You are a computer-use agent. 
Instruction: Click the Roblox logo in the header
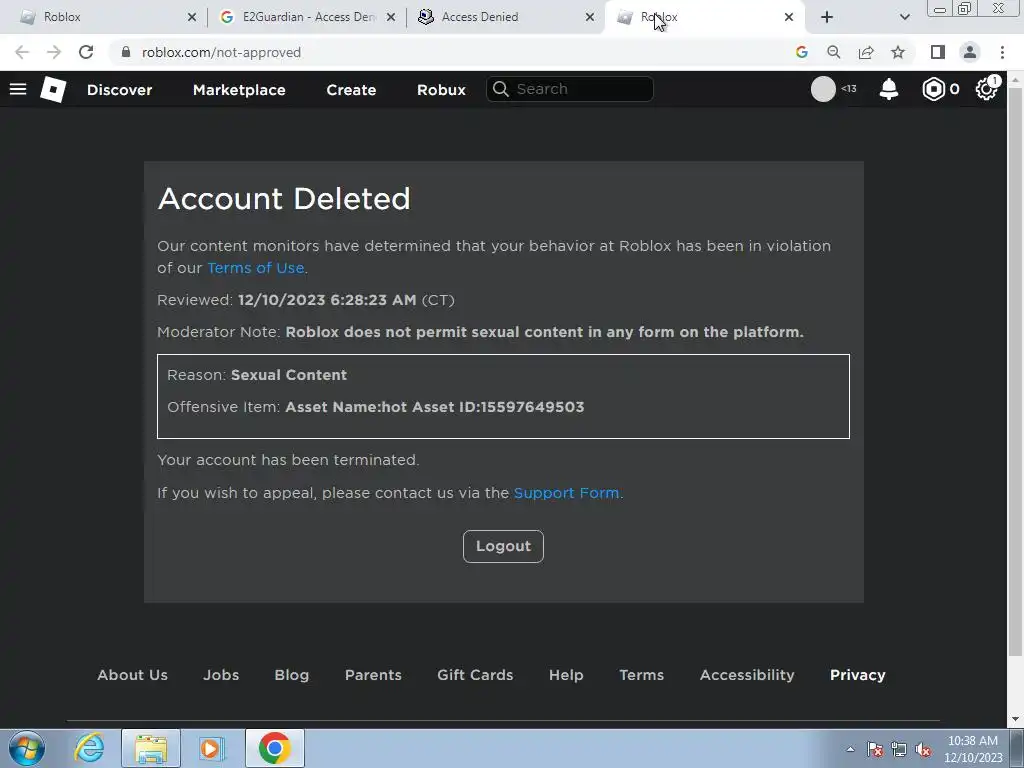[53, 89]
